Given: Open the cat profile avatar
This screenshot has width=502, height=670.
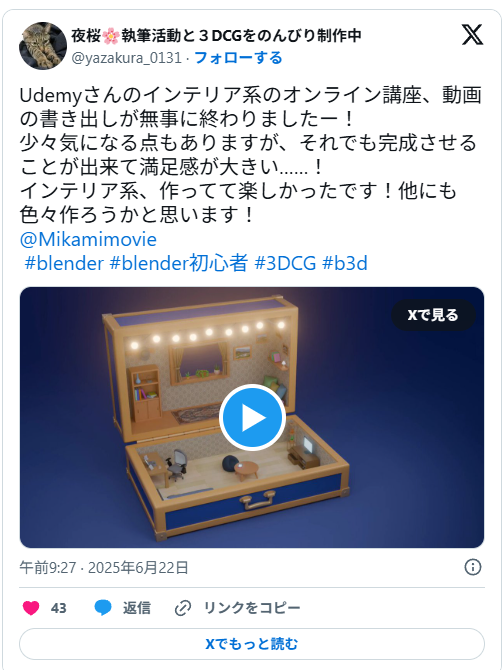Looking at the screenshot, I should pos(43,46).
